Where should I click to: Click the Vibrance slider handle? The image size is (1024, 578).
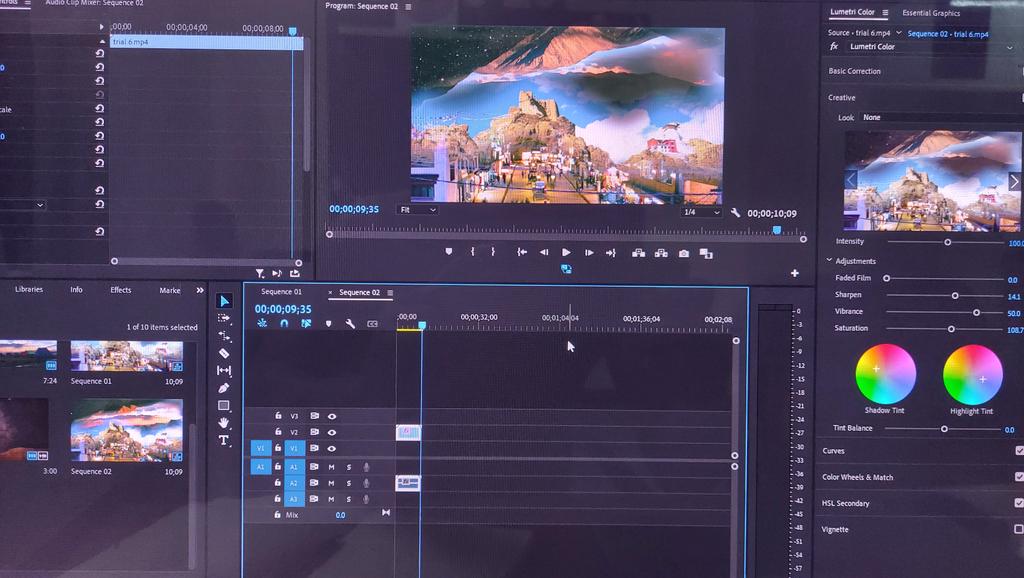pos(976,313)
